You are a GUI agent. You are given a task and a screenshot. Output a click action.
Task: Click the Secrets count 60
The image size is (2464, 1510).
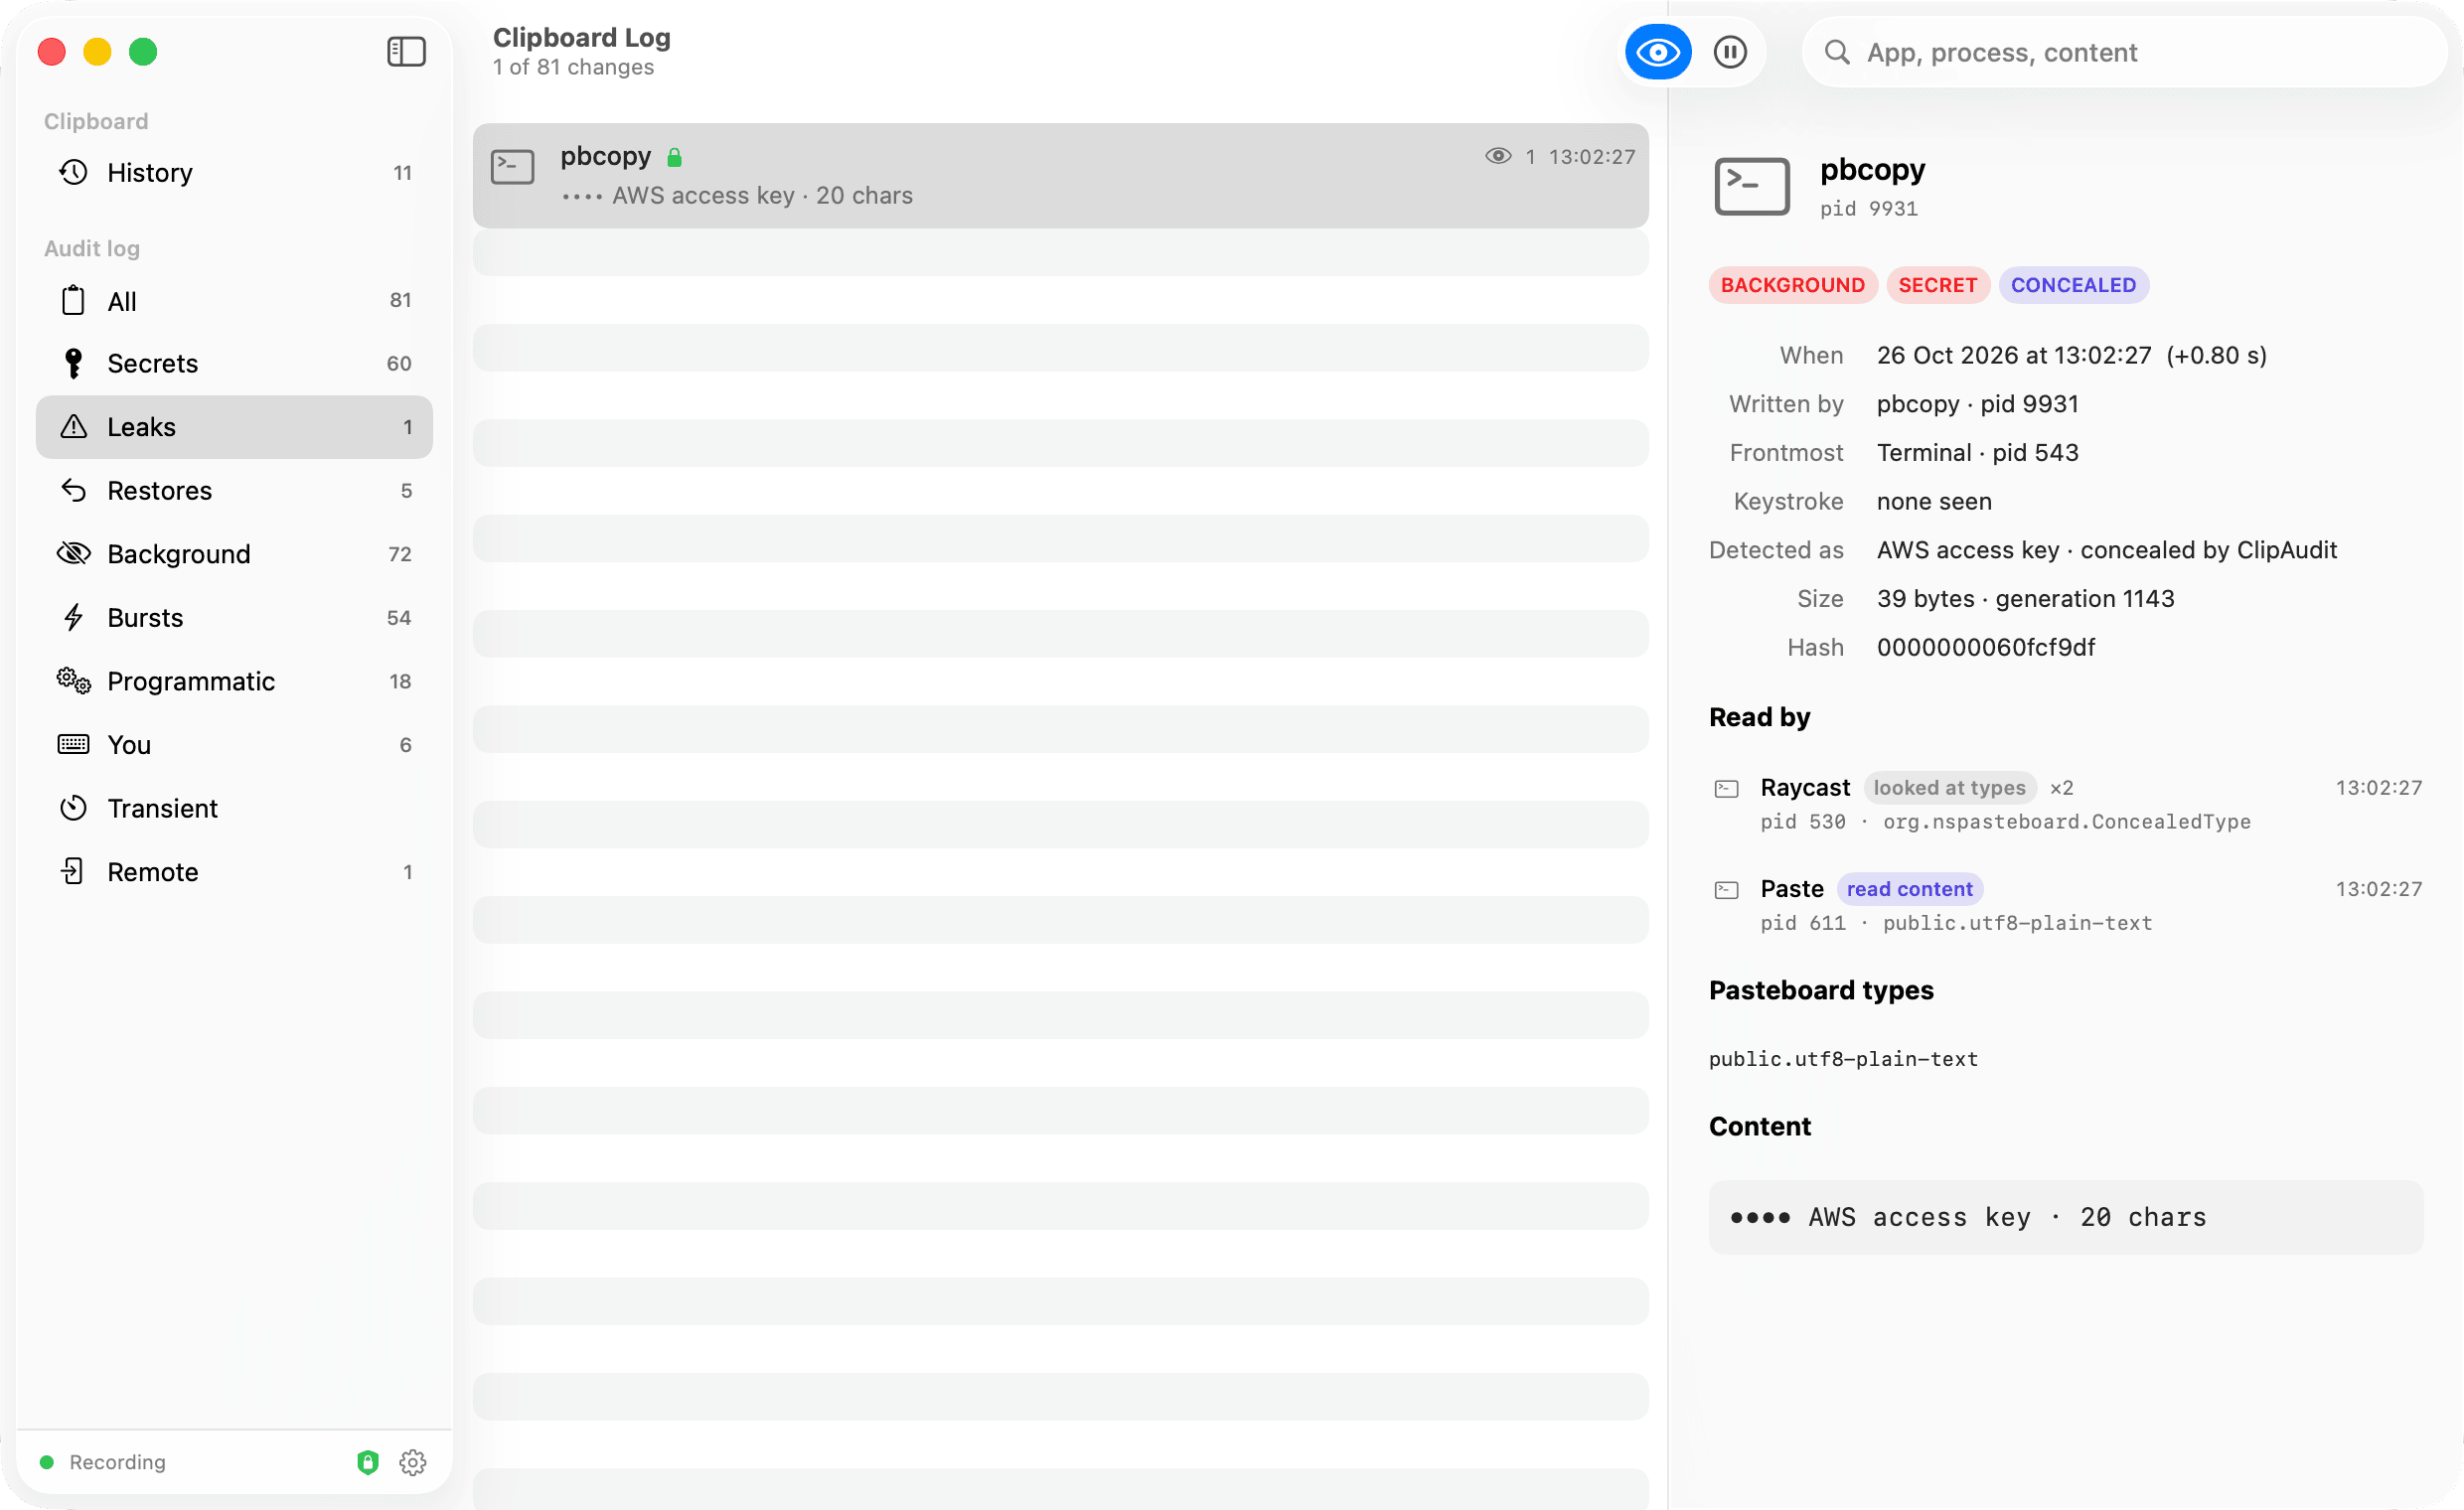(399, 364)
